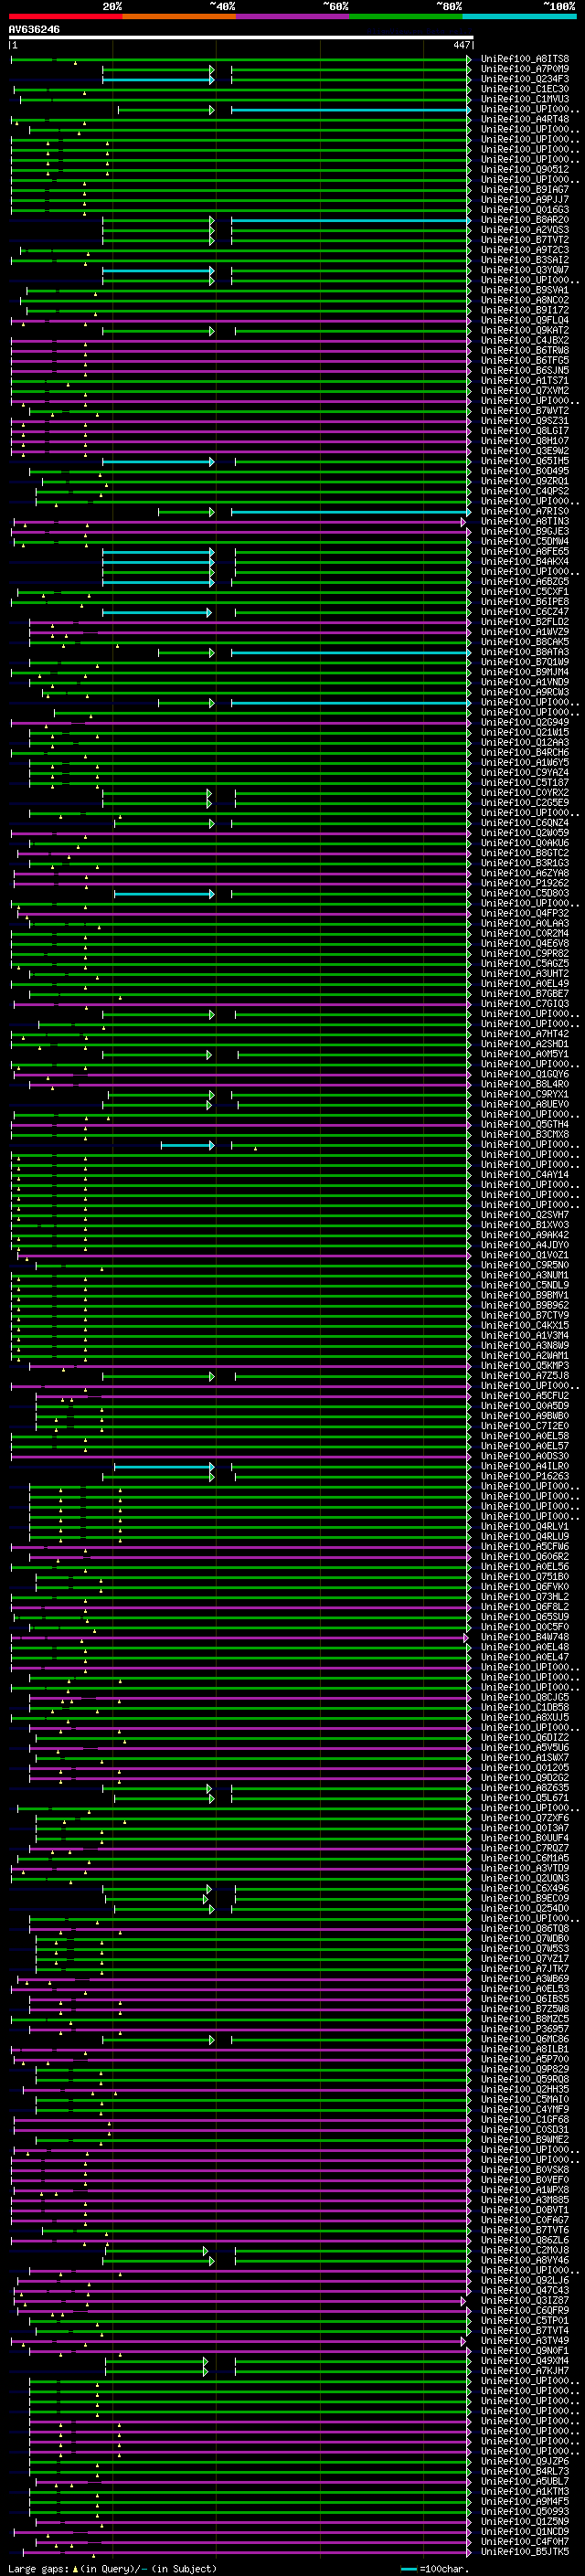Choose the UniRef100_C4JBX2 hit name
The image size is (585, 2576).
click(525, 340)
